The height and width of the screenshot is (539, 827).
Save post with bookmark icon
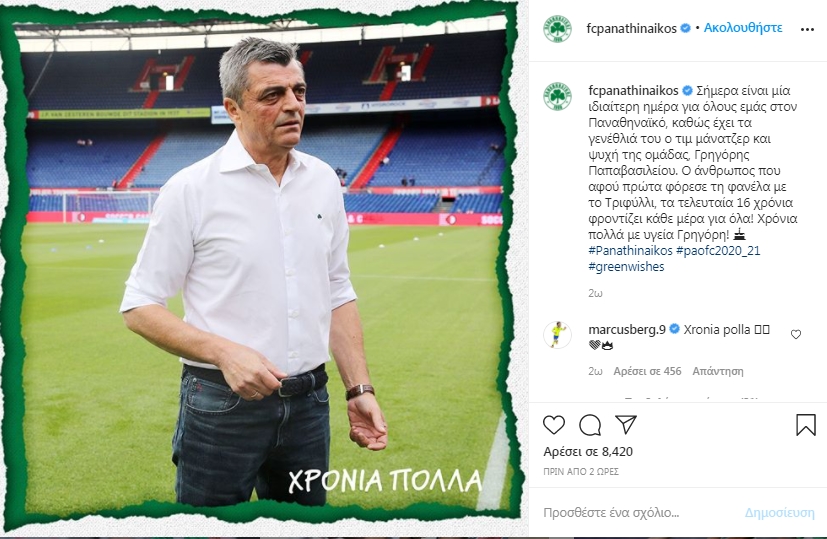pos(805,425)
